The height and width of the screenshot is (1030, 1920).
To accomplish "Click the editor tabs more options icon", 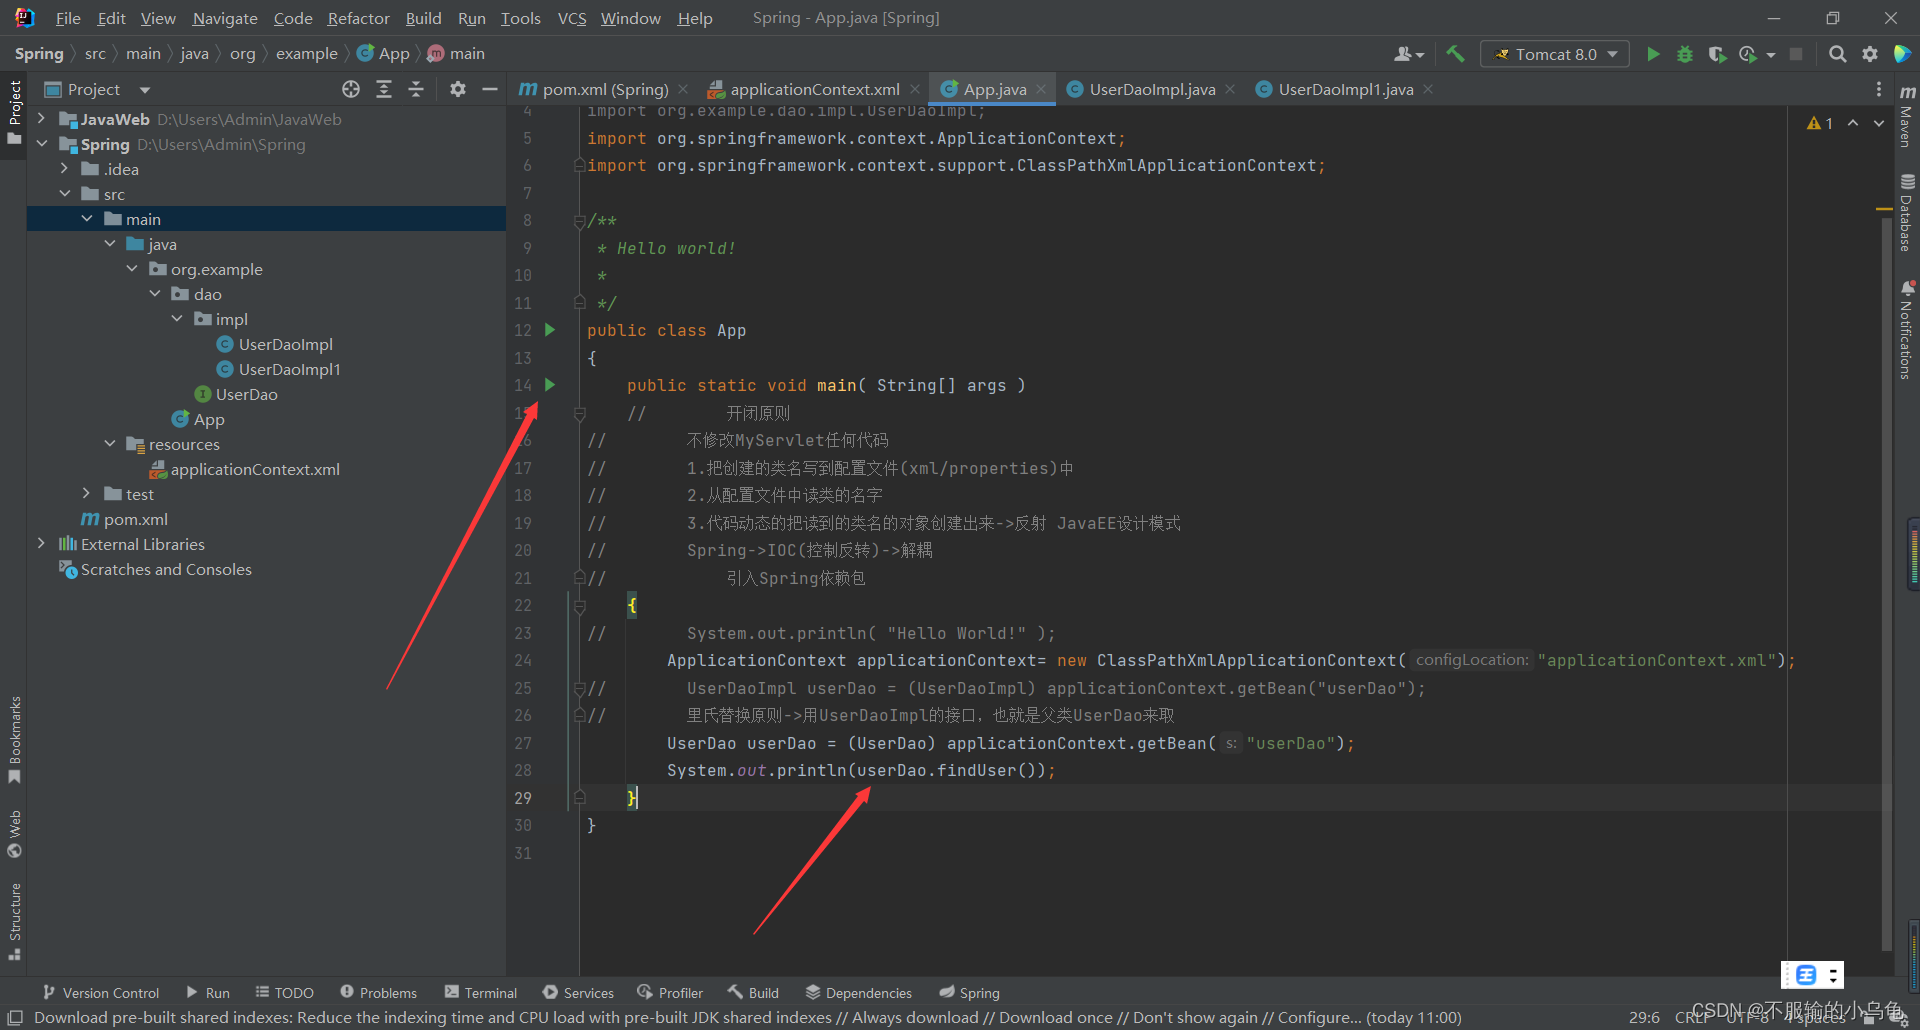I will [x=1879, y=89].
